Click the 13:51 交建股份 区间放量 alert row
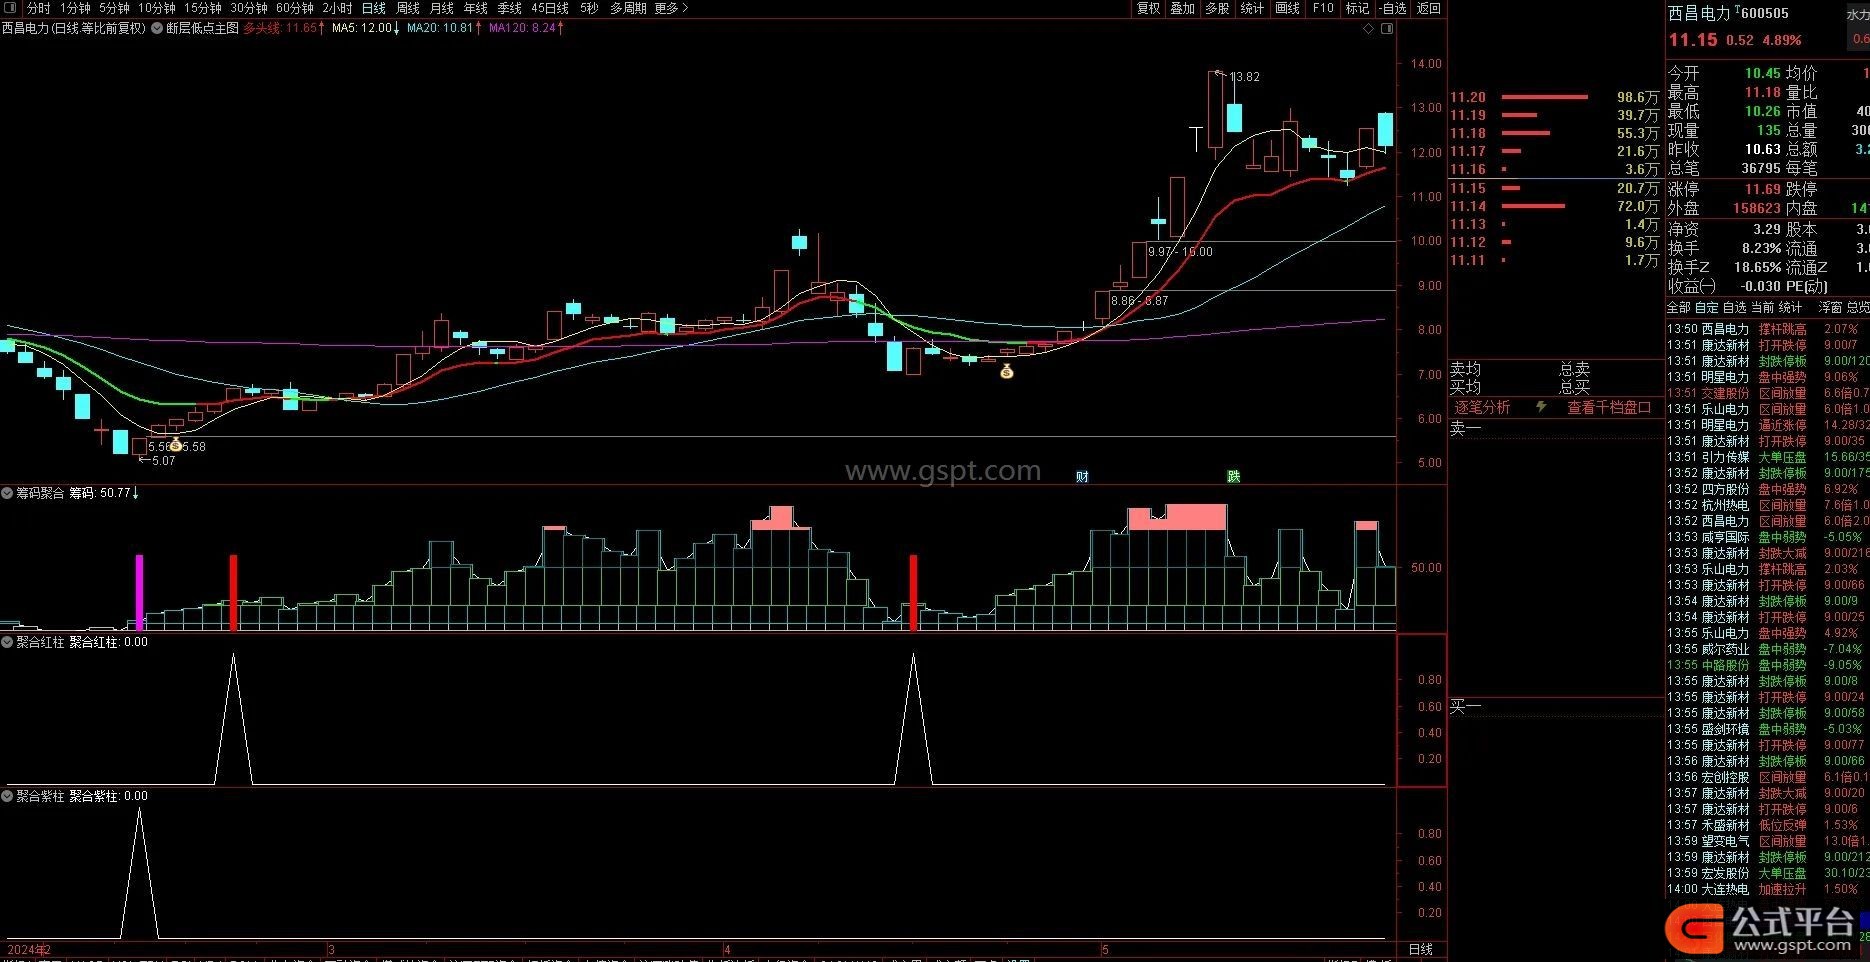The height and width of the screenshot is (962, 1870). point(1767,393)
